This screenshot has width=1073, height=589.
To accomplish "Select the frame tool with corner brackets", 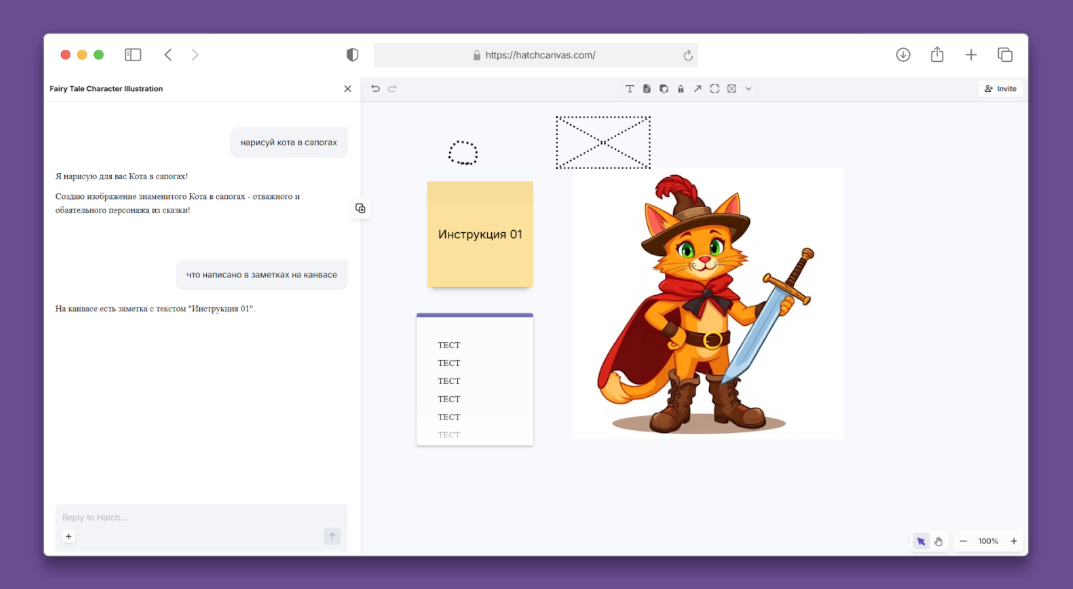I will (x=714, y=88).
